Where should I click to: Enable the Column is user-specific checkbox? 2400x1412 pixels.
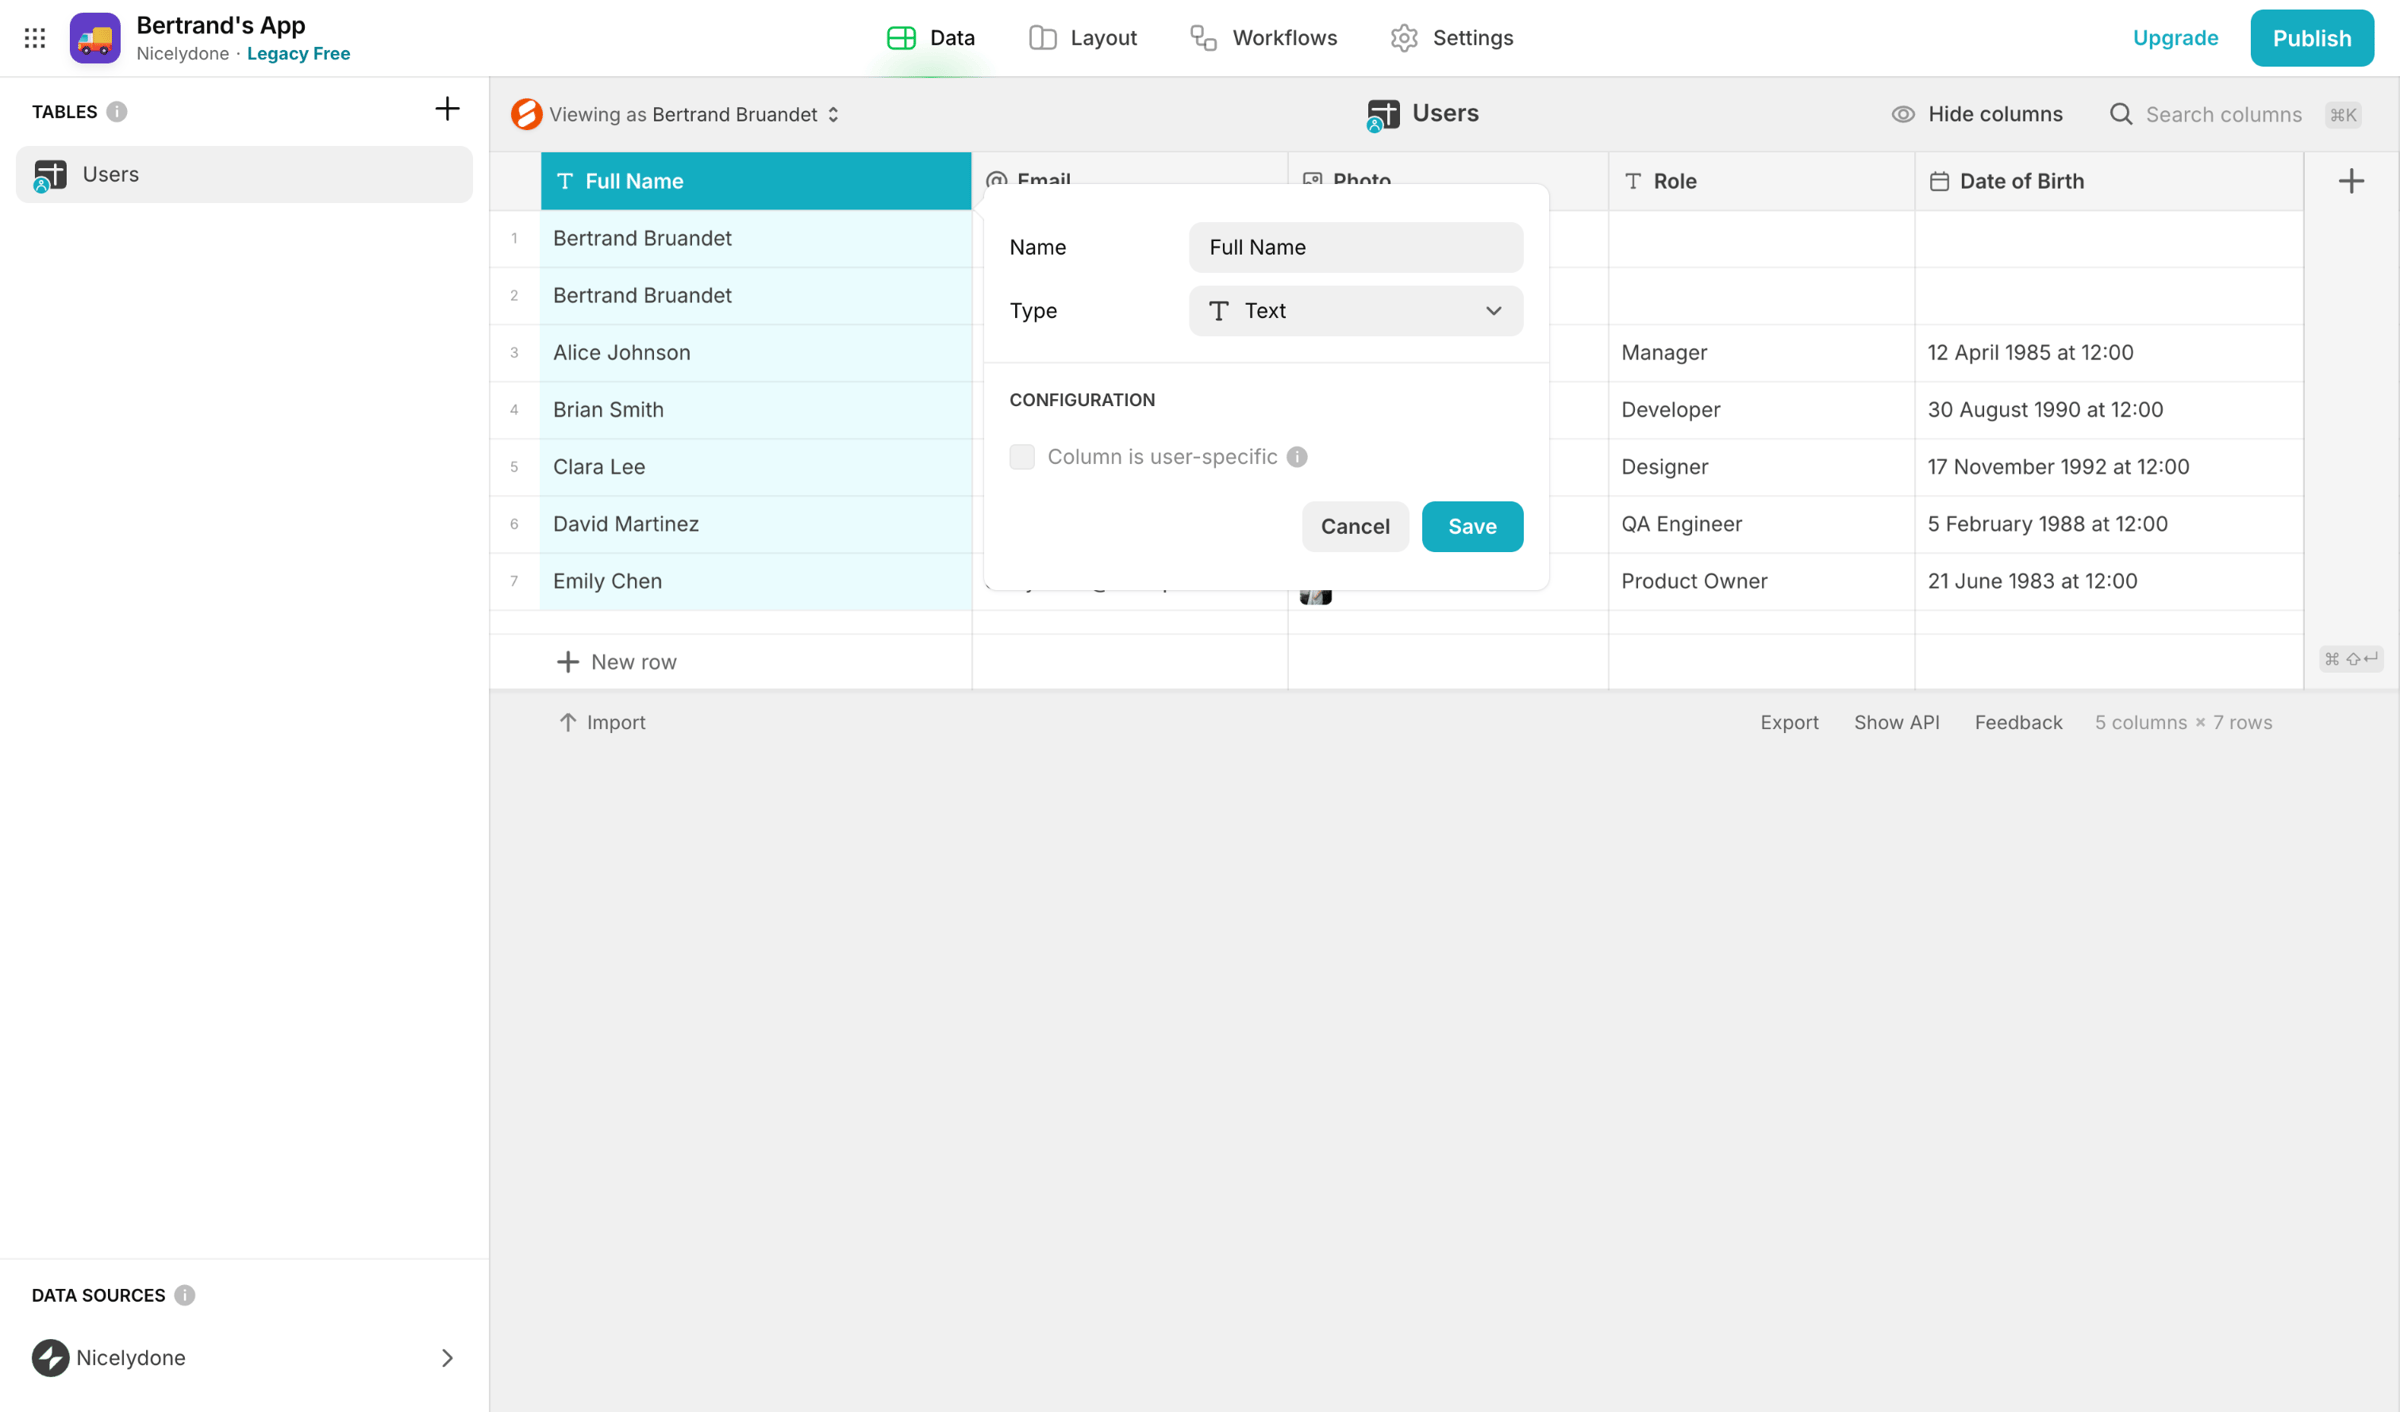1022,457
